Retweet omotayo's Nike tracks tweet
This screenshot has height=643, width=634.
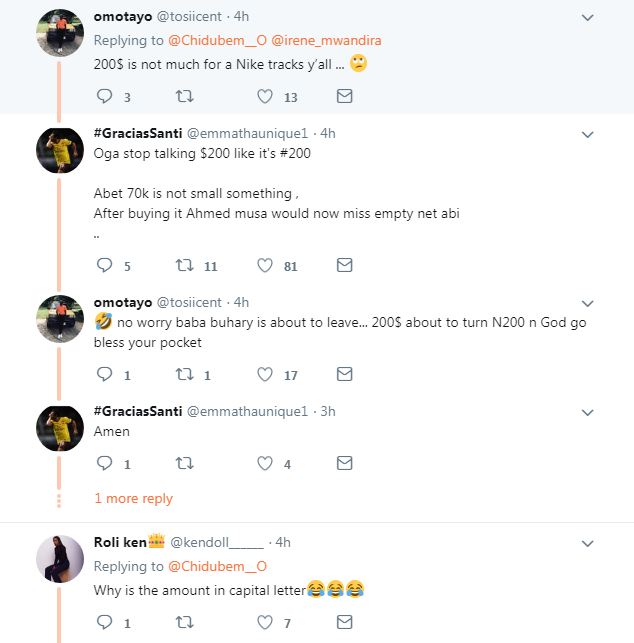184,97
